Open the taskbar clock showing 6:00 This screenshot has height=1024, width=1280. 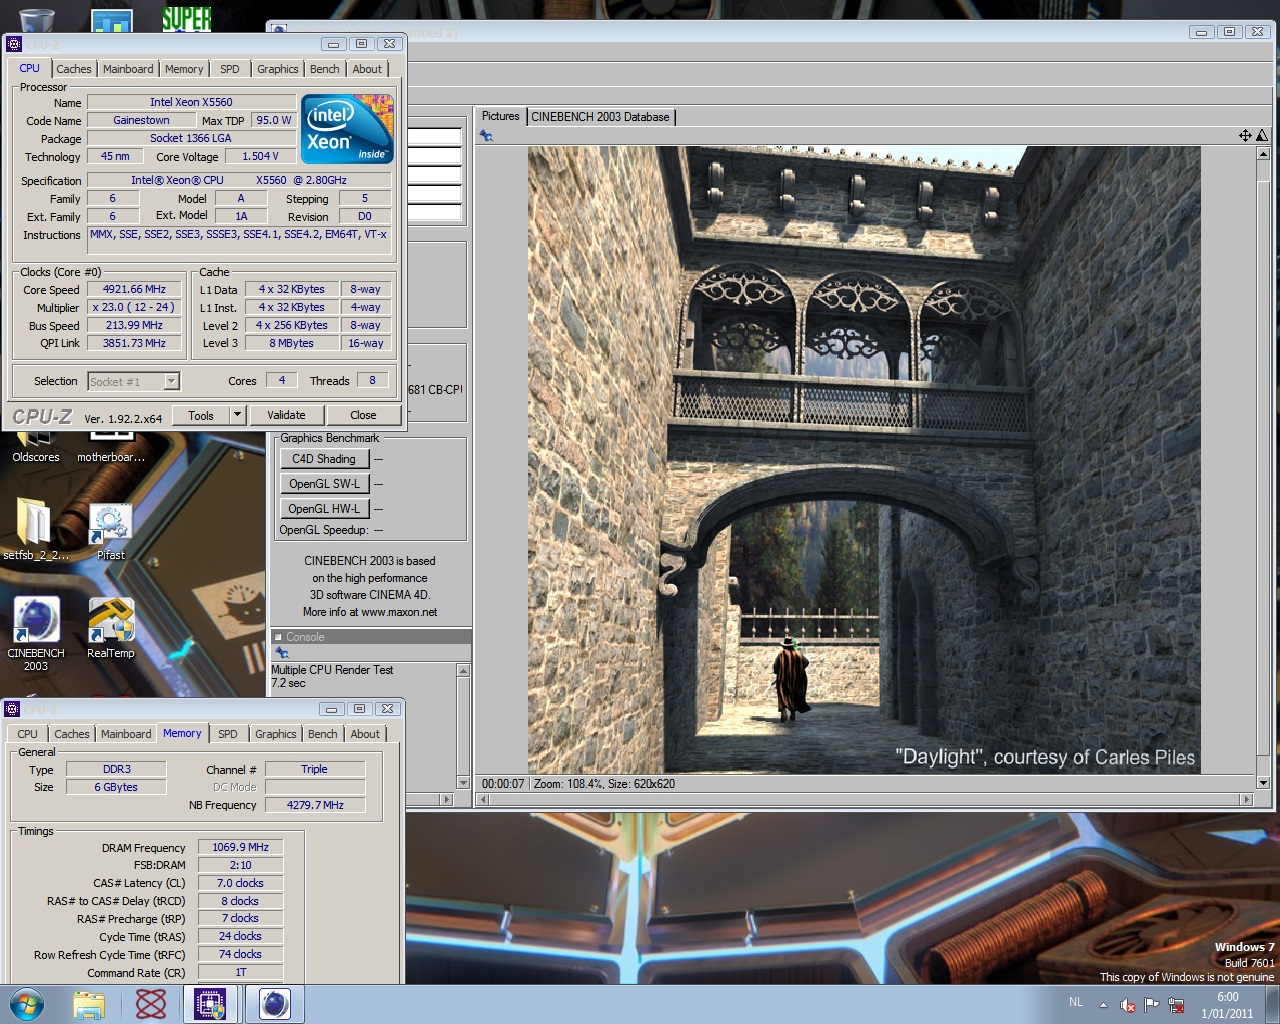pos(1227,1005)
